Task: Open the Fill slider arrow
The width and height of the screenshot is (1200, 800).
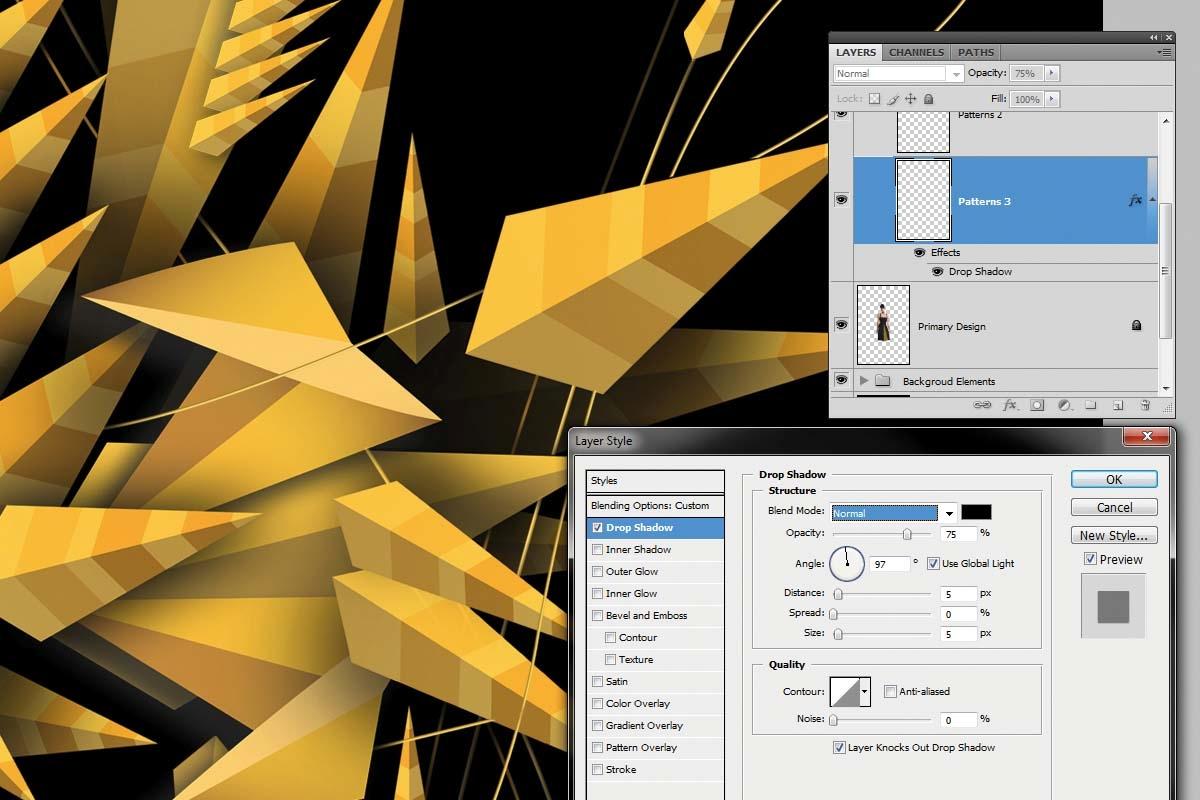Action: click(1051, 99)
